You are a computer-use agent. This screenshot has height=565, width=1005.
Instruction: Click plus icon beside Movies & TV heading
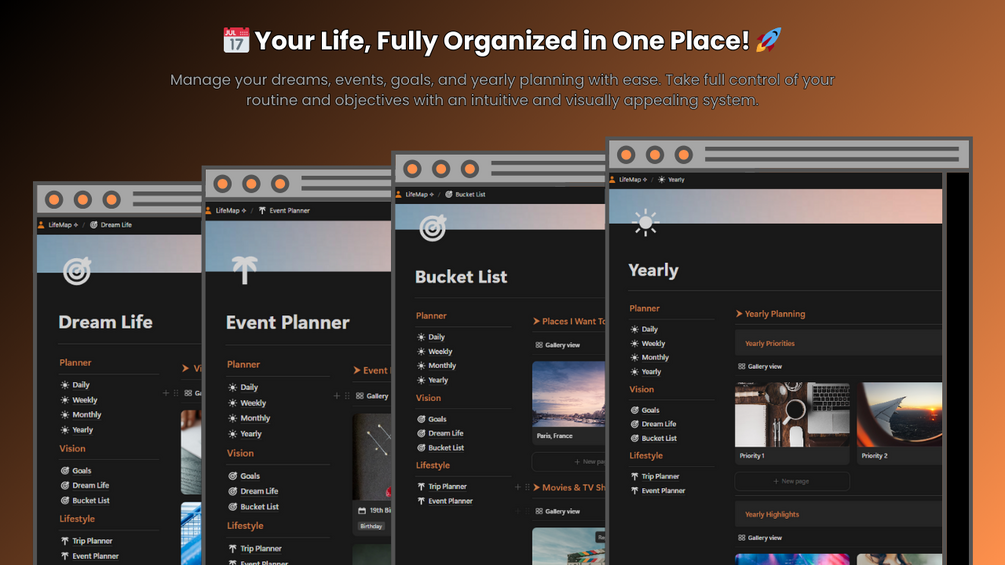(x=517, y=487)
